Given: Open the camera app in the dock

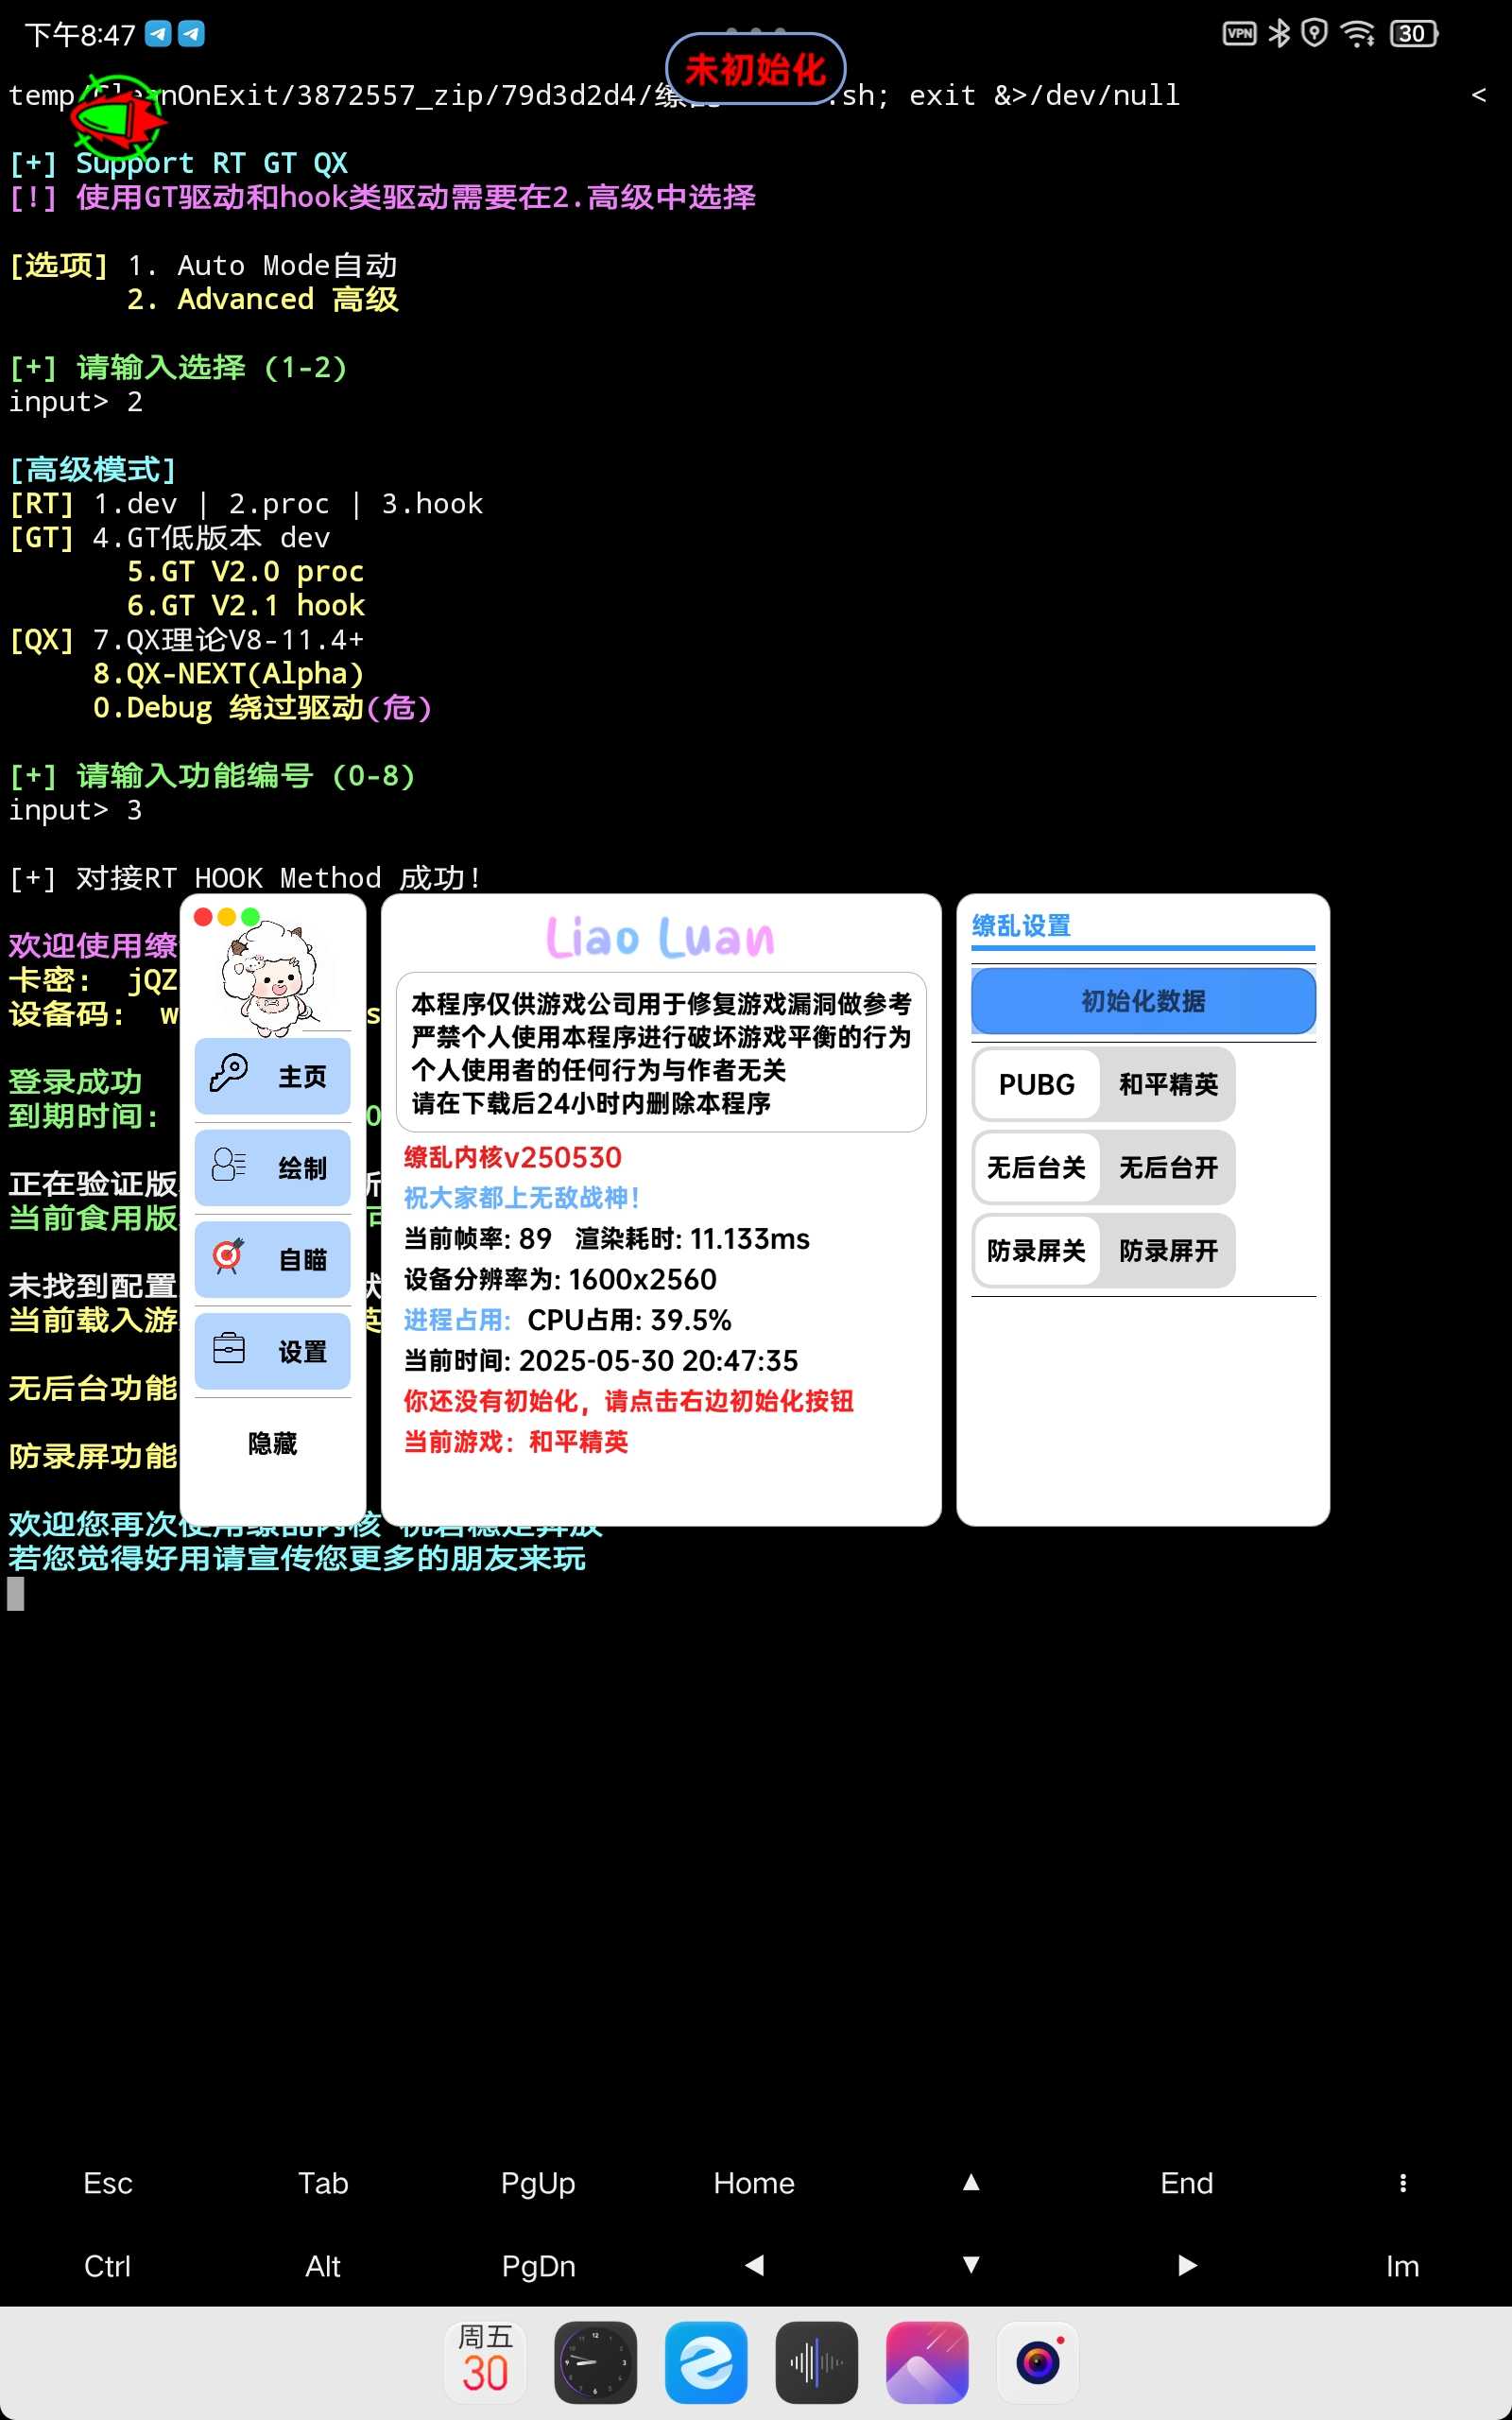Looking at the screenshot, I should pos(1038,2362).
